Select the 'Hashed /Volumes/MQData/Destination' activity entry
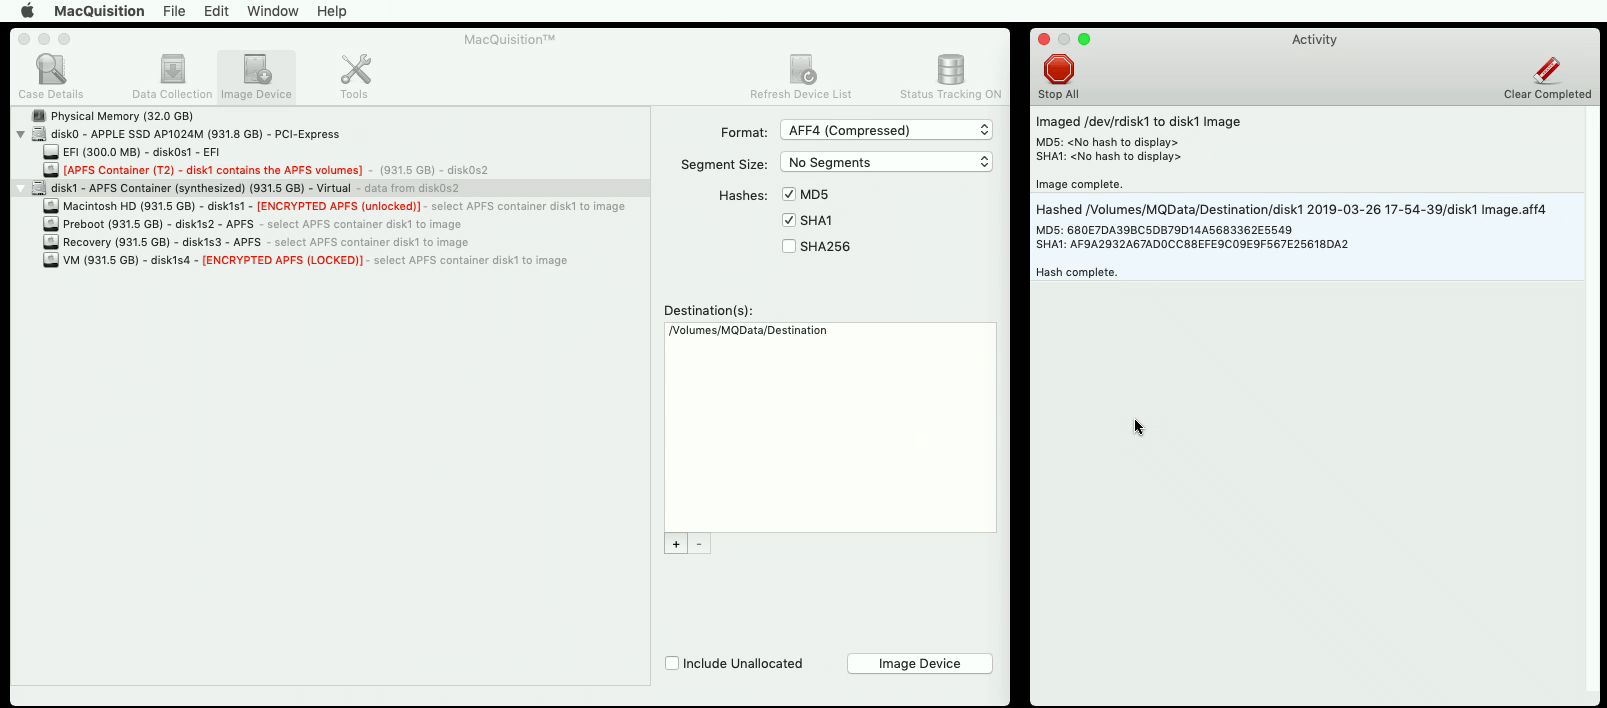This screenshot has height=708, width=1607. 1308,237
